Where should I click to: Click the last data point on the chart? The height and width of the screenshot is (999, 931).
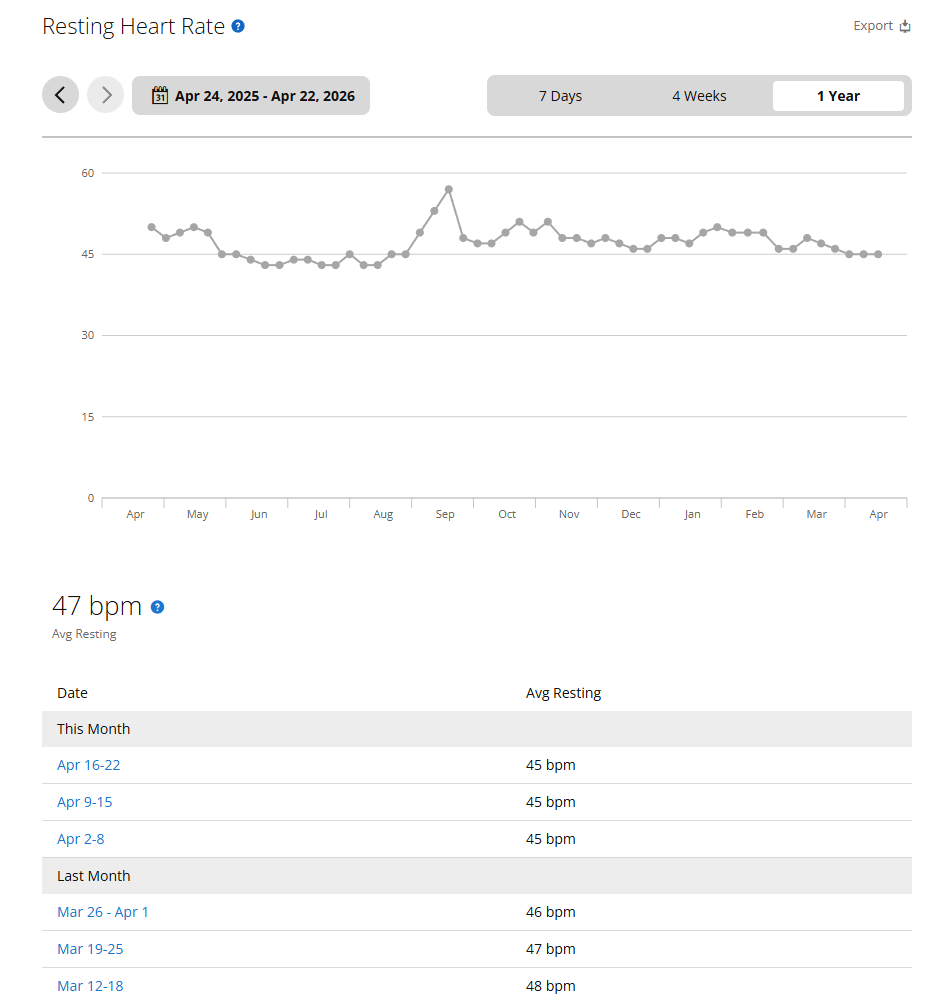tap(878, 254)
